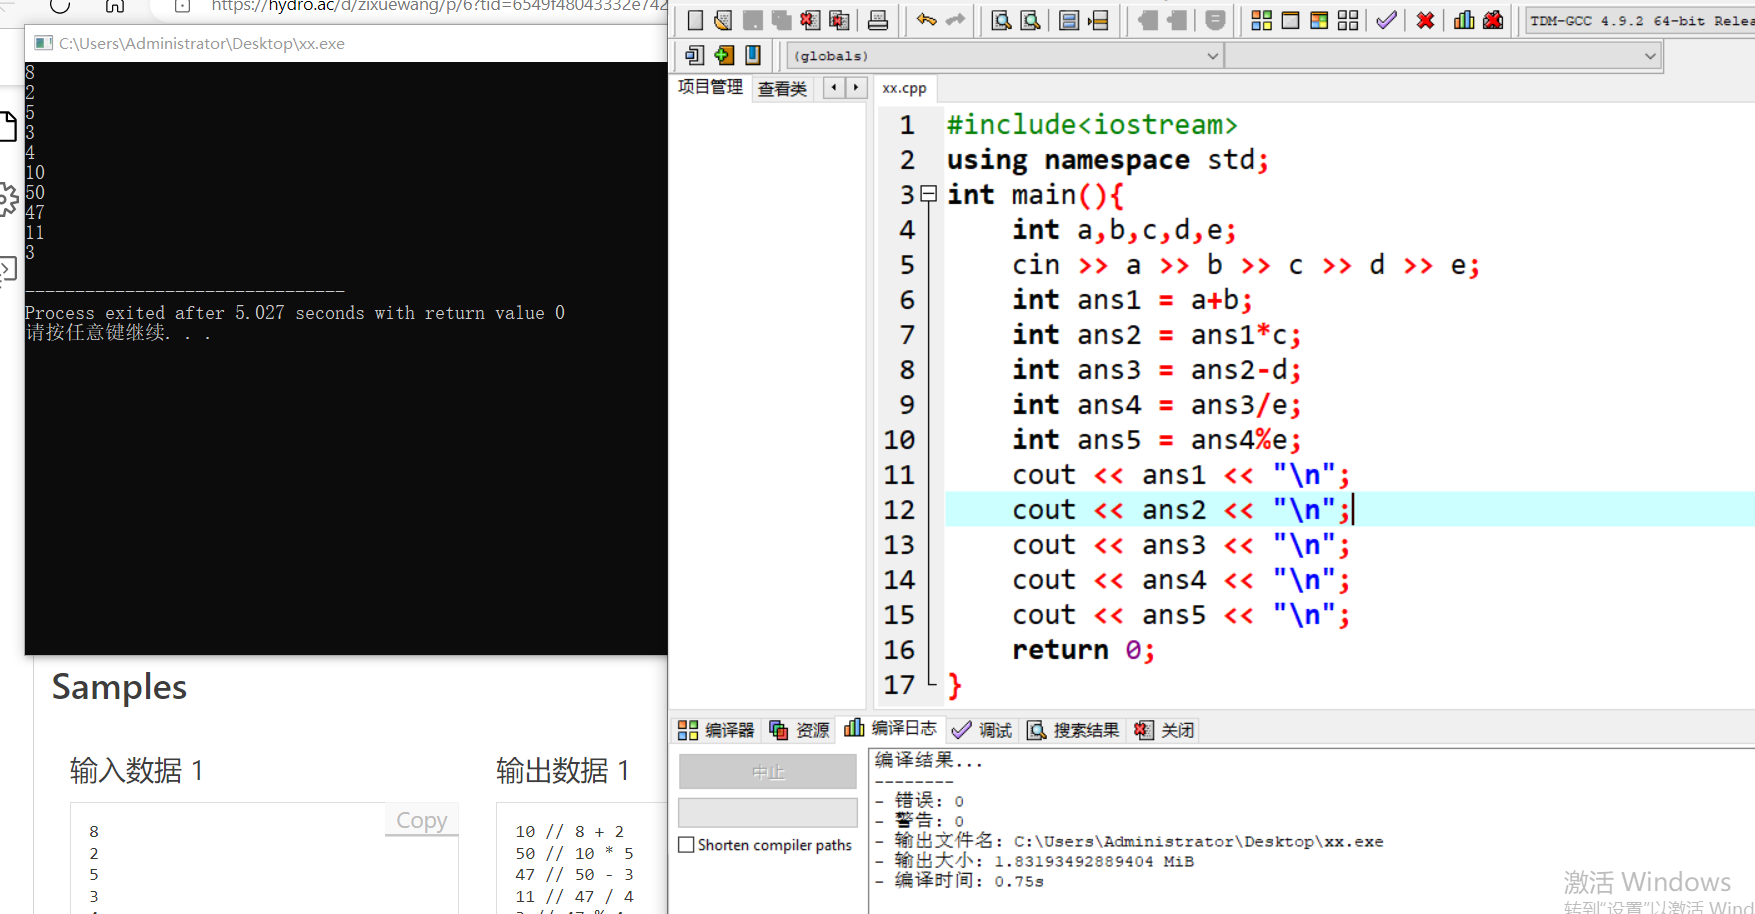Compile the program with the four-squares icon
This screenshot has height=914, width=1755.
pyautogui.click(x=1262, y=21)
